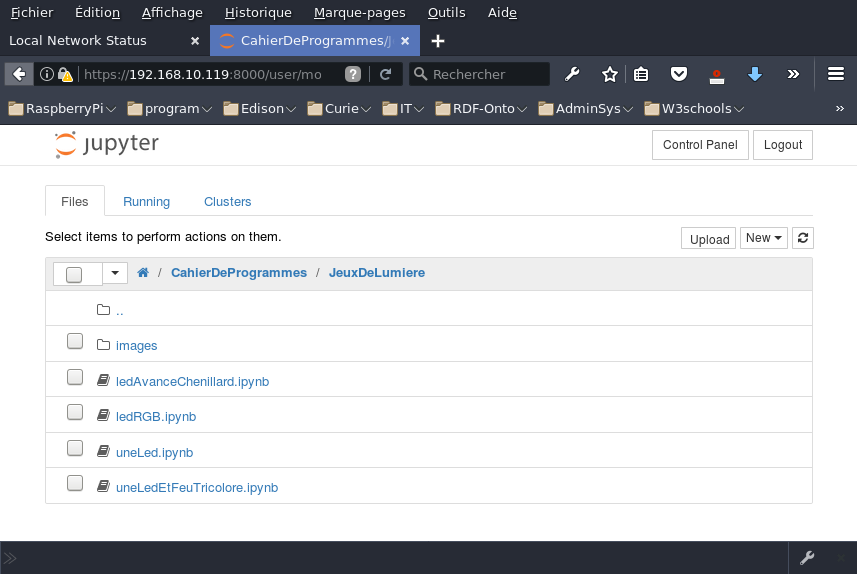Open the Marque-pages menu
857x574 pixels.
tap(359, 13)
